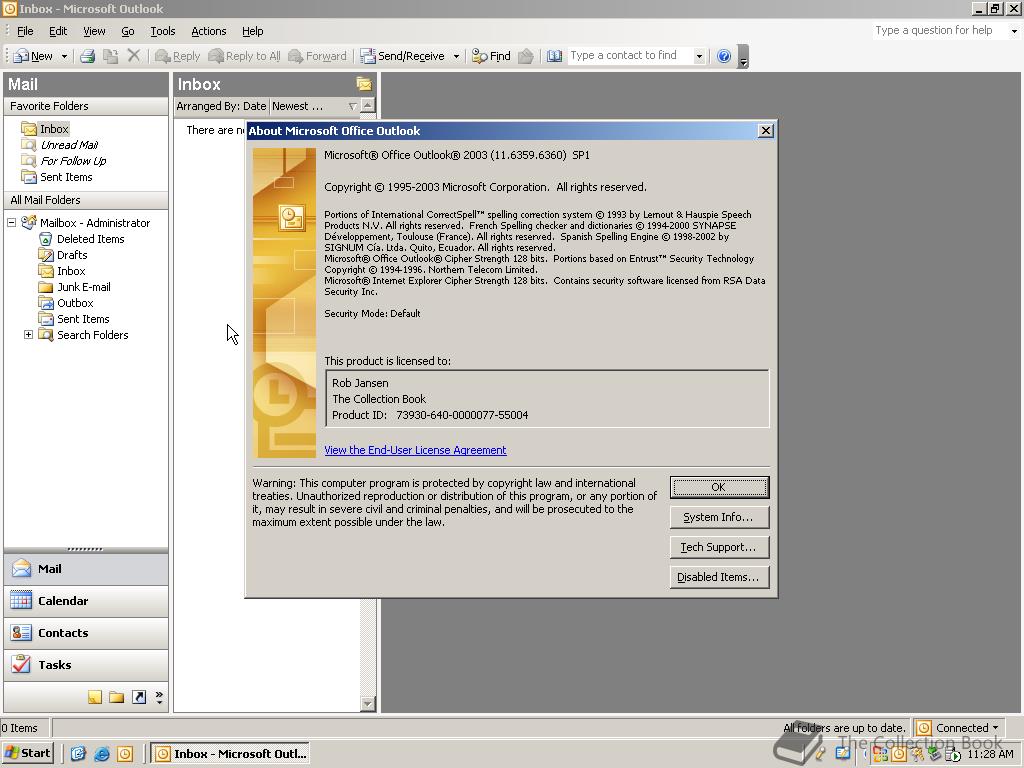
Task: Open the Go menu
Action: tap(127, 31)
